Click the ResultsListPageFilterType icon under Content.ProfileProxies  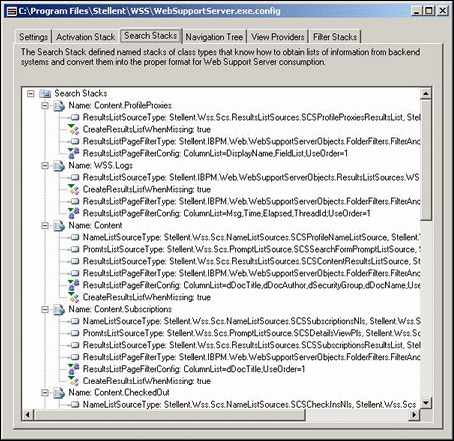(x=75, y=141)
